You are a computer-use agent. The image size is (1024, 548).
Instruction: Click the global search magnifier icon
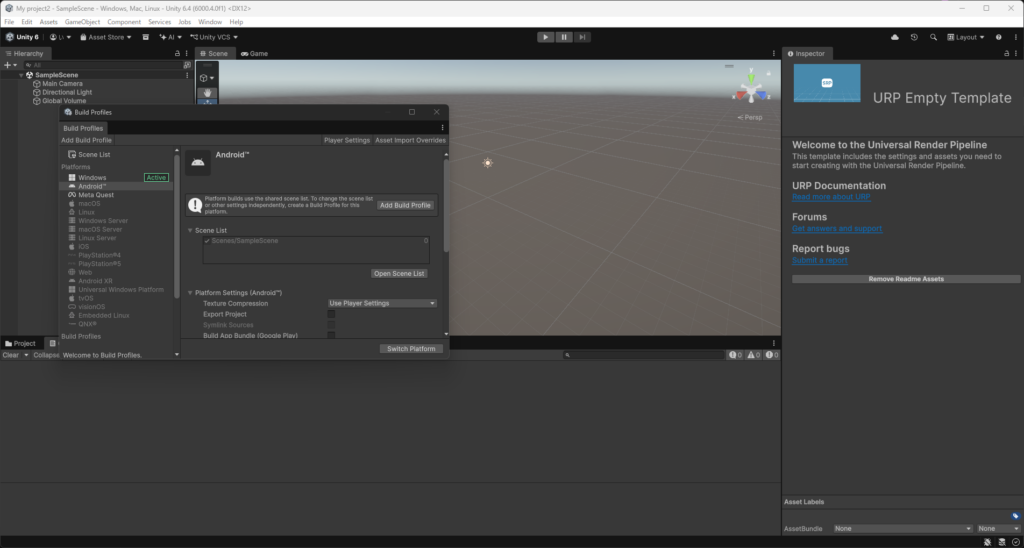tap(933, 37)
